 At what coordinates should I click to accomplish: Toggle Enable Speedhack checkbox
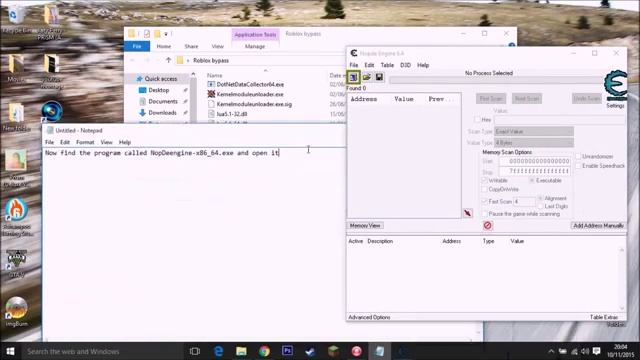[x=578, y=166]
